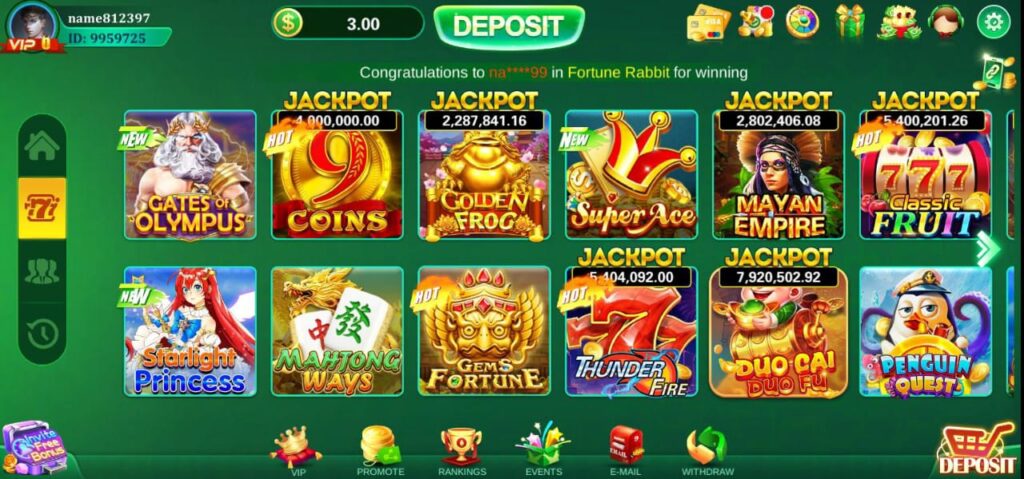Image resolution: width=1024 pixels, height=479 pixels.
Task: Open the EVENTS gift icon
Action: pyautogui.click(x=543, y=444)
